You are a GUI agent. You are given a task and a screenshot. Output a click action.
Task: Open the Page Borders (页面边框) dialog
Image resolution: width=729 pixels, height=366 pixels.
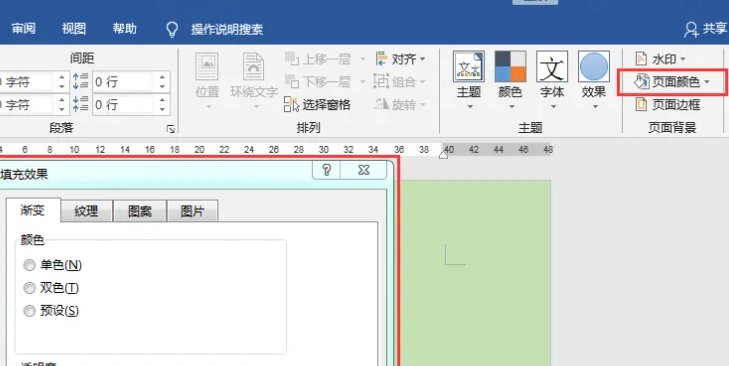668,105
